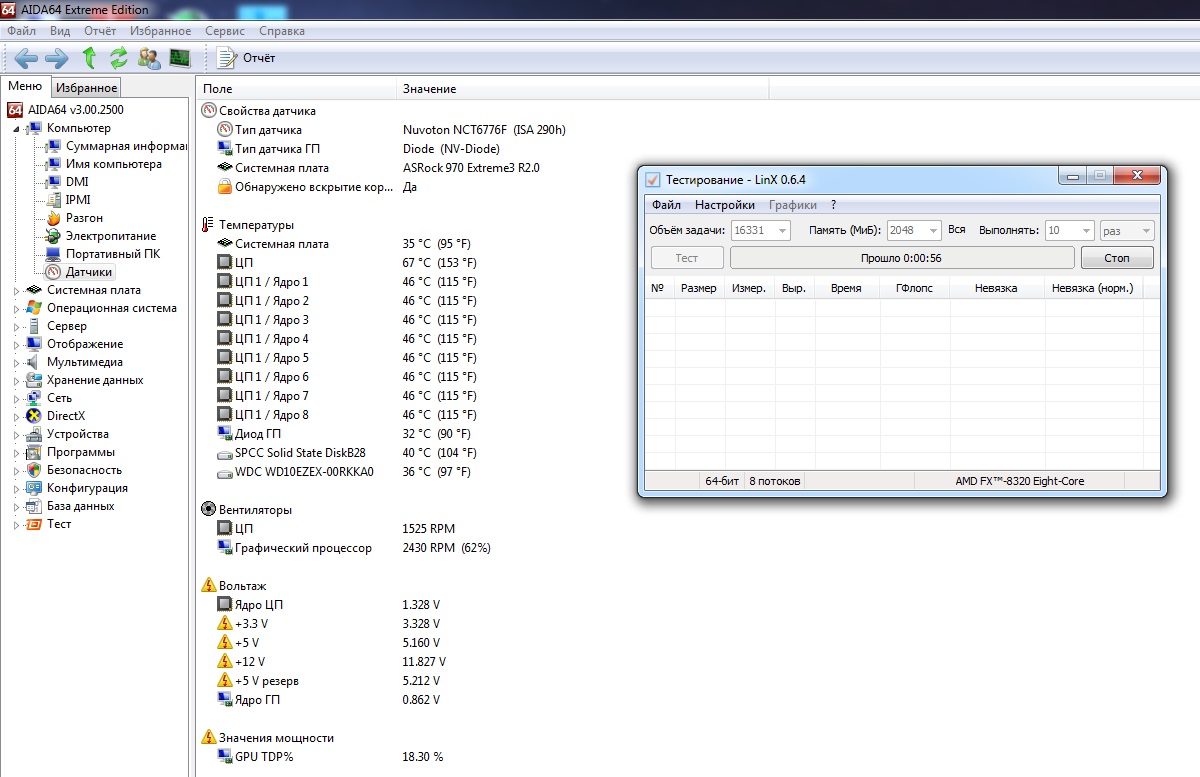This screenshot has height=777, width=1200.
Task: Switch to the Избранное tab
Action: [x=86, y=88]
